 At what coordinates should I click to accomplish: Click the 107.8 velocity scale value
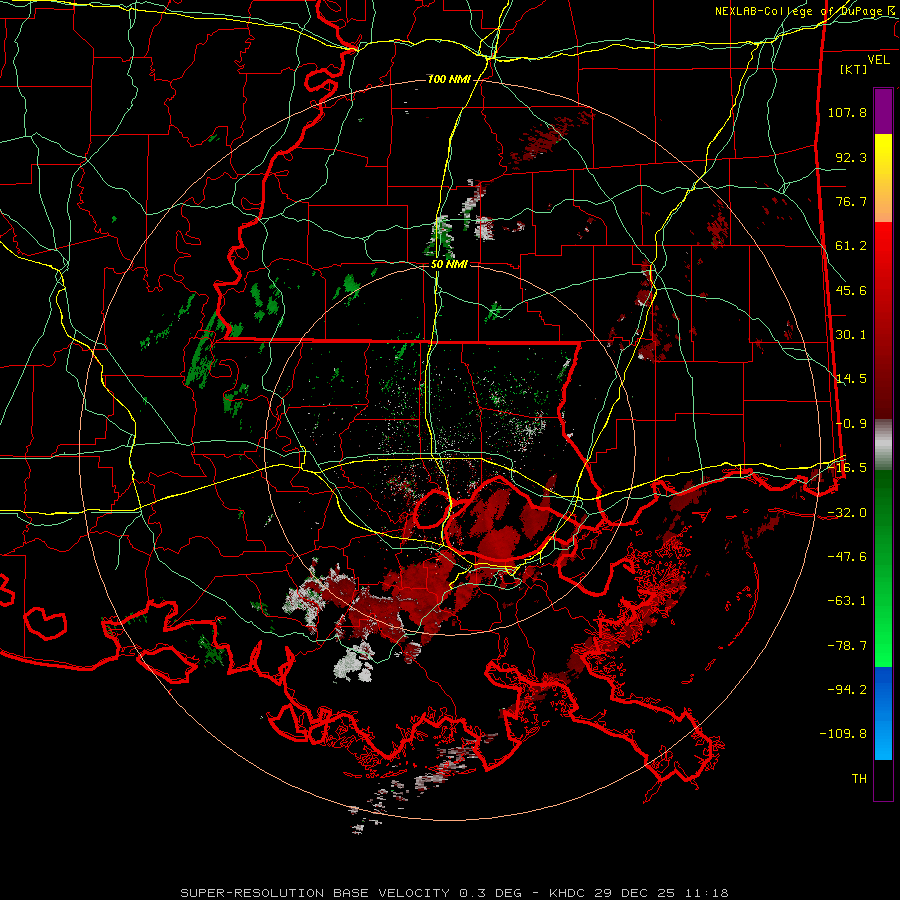click(847, 112)
